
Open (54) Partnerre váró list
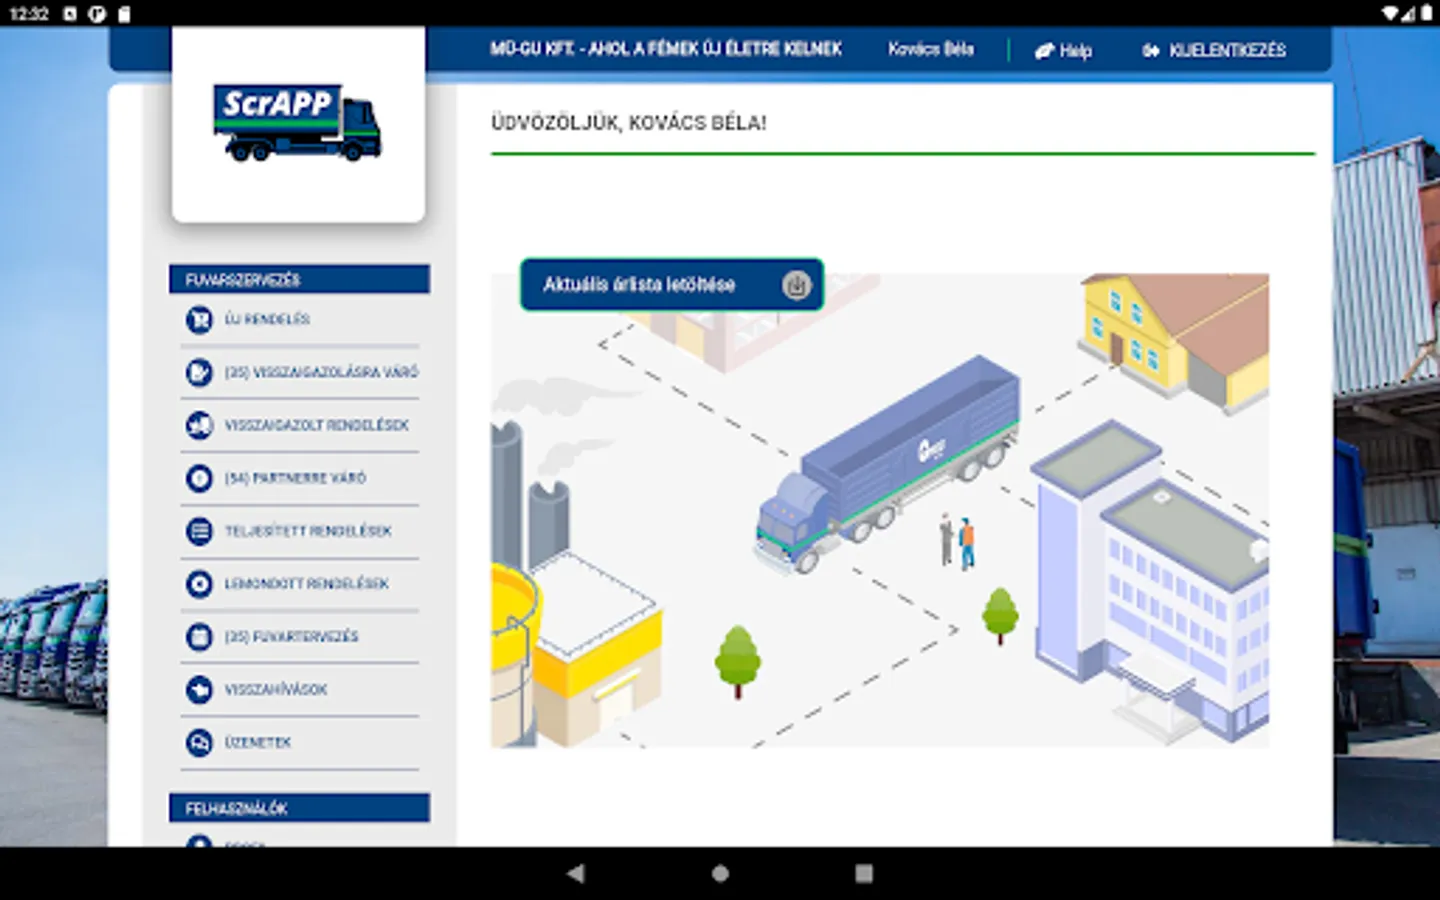299,478
